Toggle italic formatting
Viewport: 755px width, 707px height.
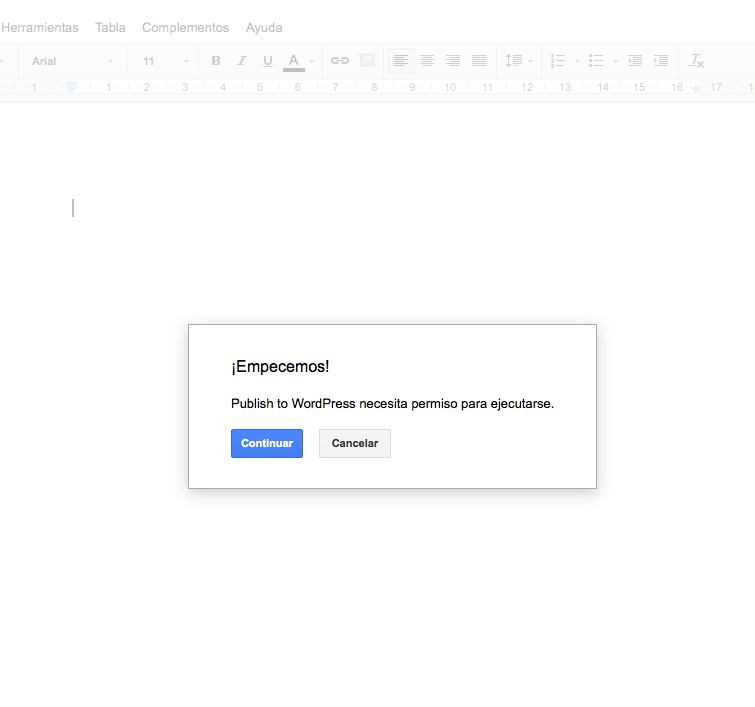[x=242, y=61]
